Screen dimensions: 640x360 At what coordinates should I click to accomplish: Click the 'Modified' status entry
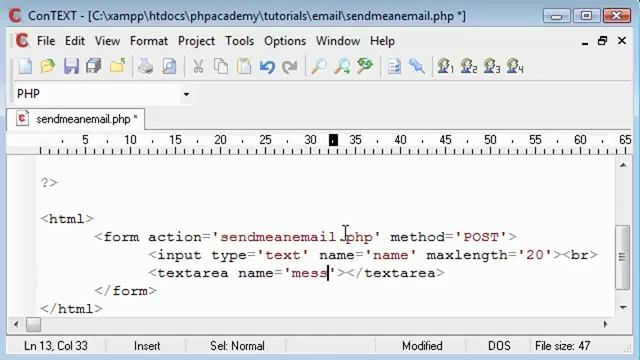click(x=422, y=346)
